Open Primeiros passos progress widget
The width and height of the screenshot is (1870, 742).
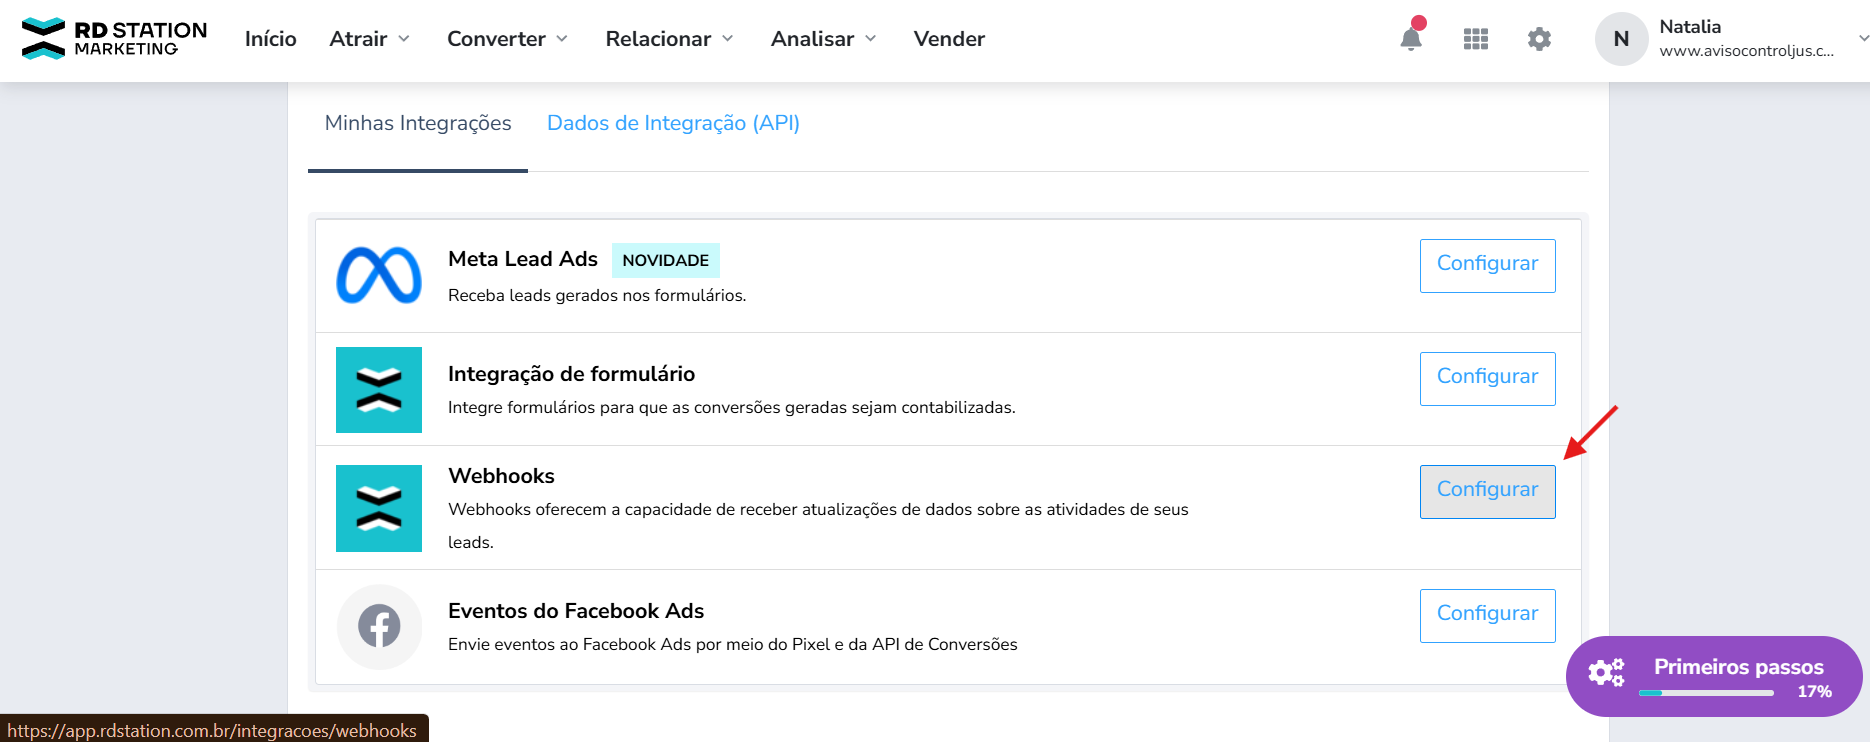[x=1714, y=676]
